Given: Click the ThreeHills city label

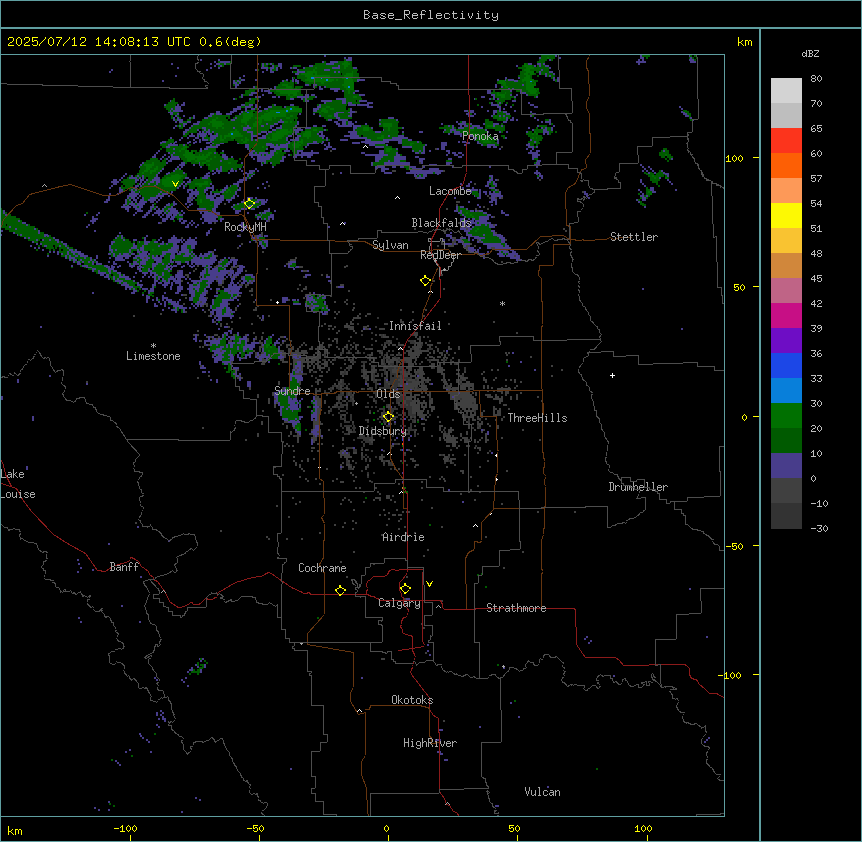Looking at the screenshot, I should tap(537, 418).
